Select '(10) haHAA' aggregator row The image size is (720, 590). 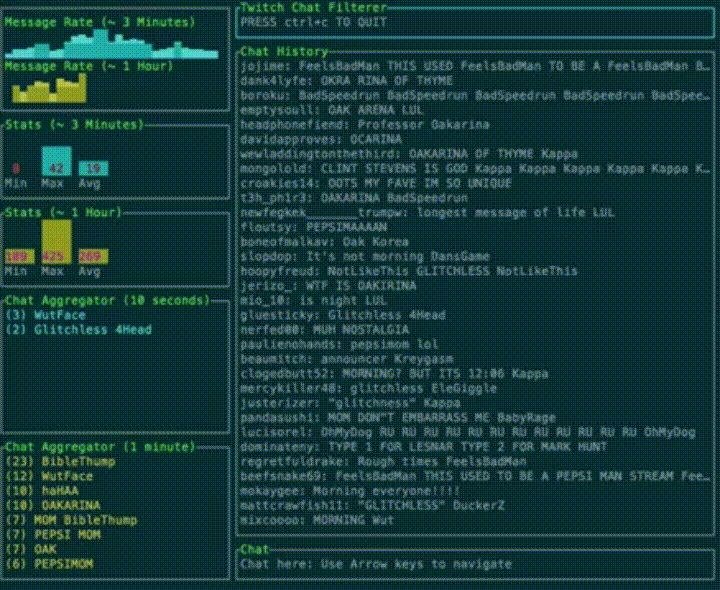pyautogui.click(x=42, y=491)
